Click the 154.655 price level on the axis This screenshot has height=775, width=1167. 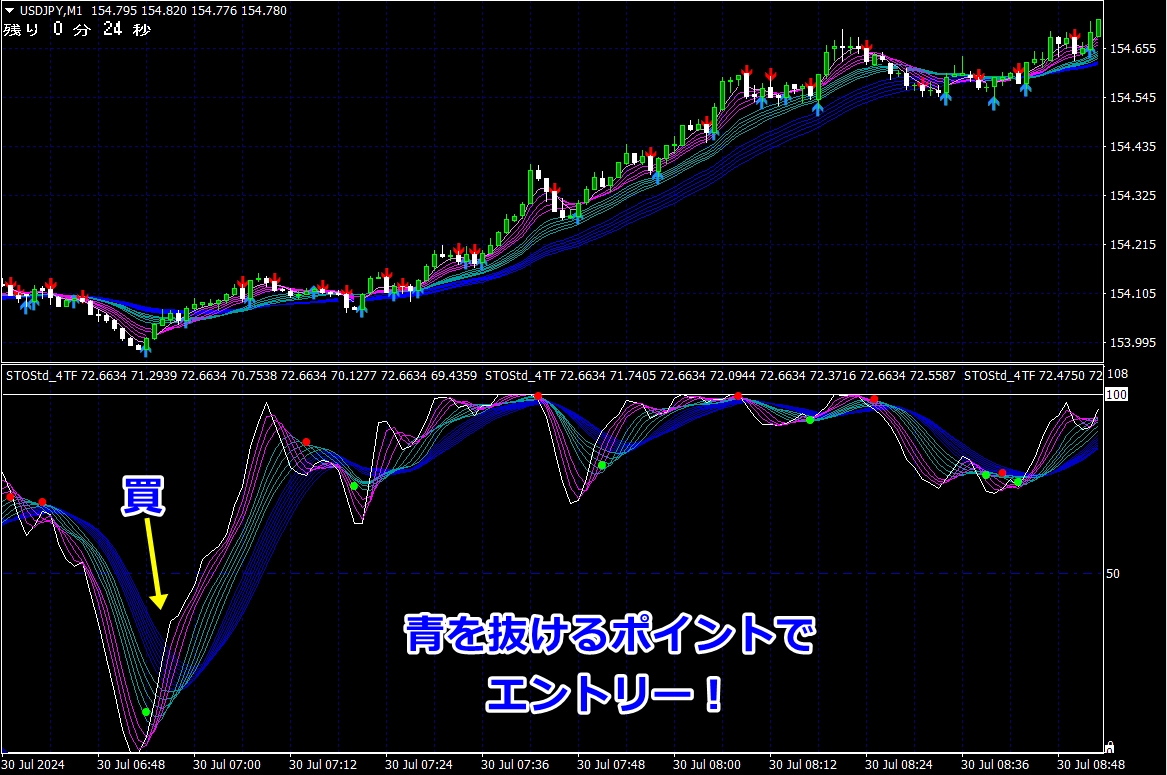tap(1132, 48)
